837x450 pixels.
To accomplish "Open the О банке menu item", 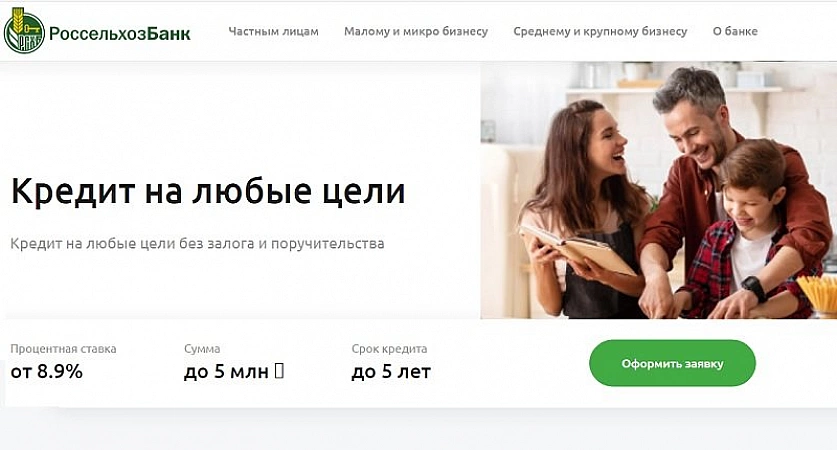I will [x=735, y=31].
